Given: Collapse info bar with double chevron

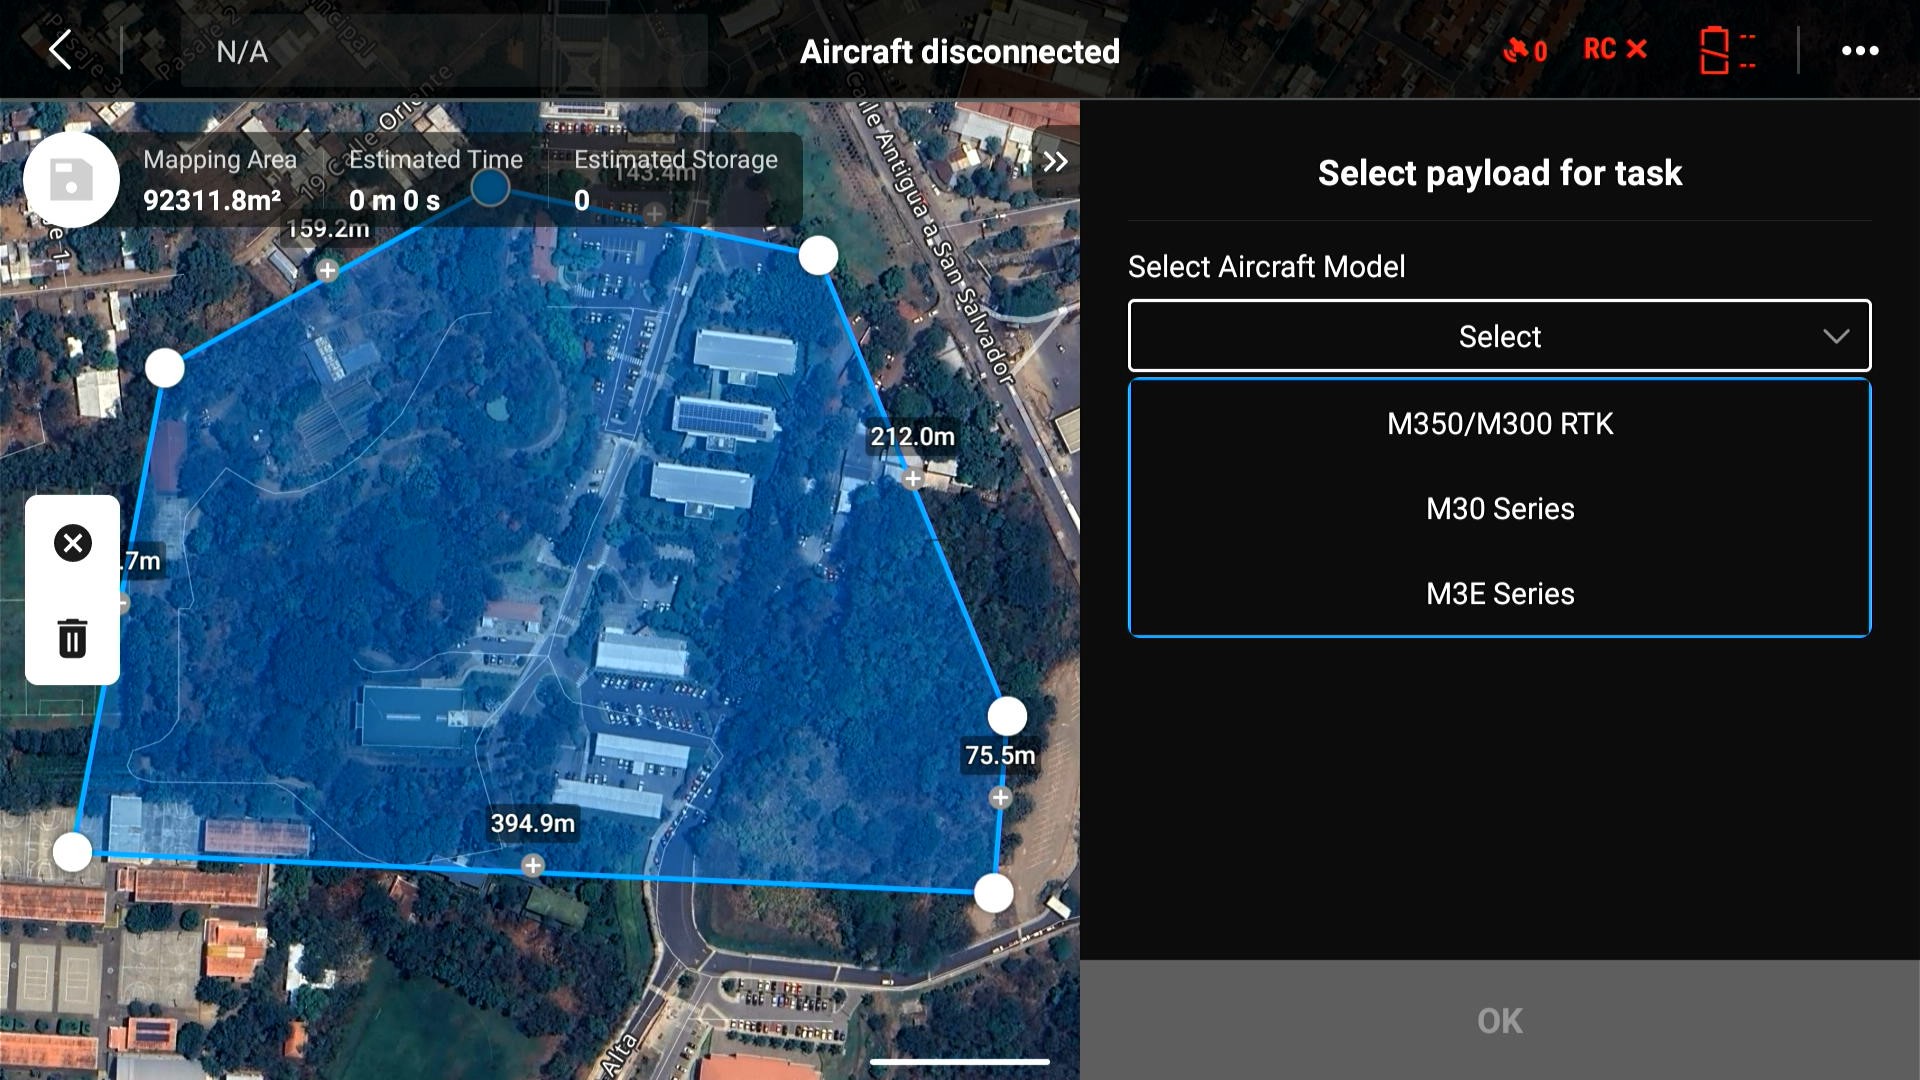Looking at the screenshot, I should point(1055,162).
